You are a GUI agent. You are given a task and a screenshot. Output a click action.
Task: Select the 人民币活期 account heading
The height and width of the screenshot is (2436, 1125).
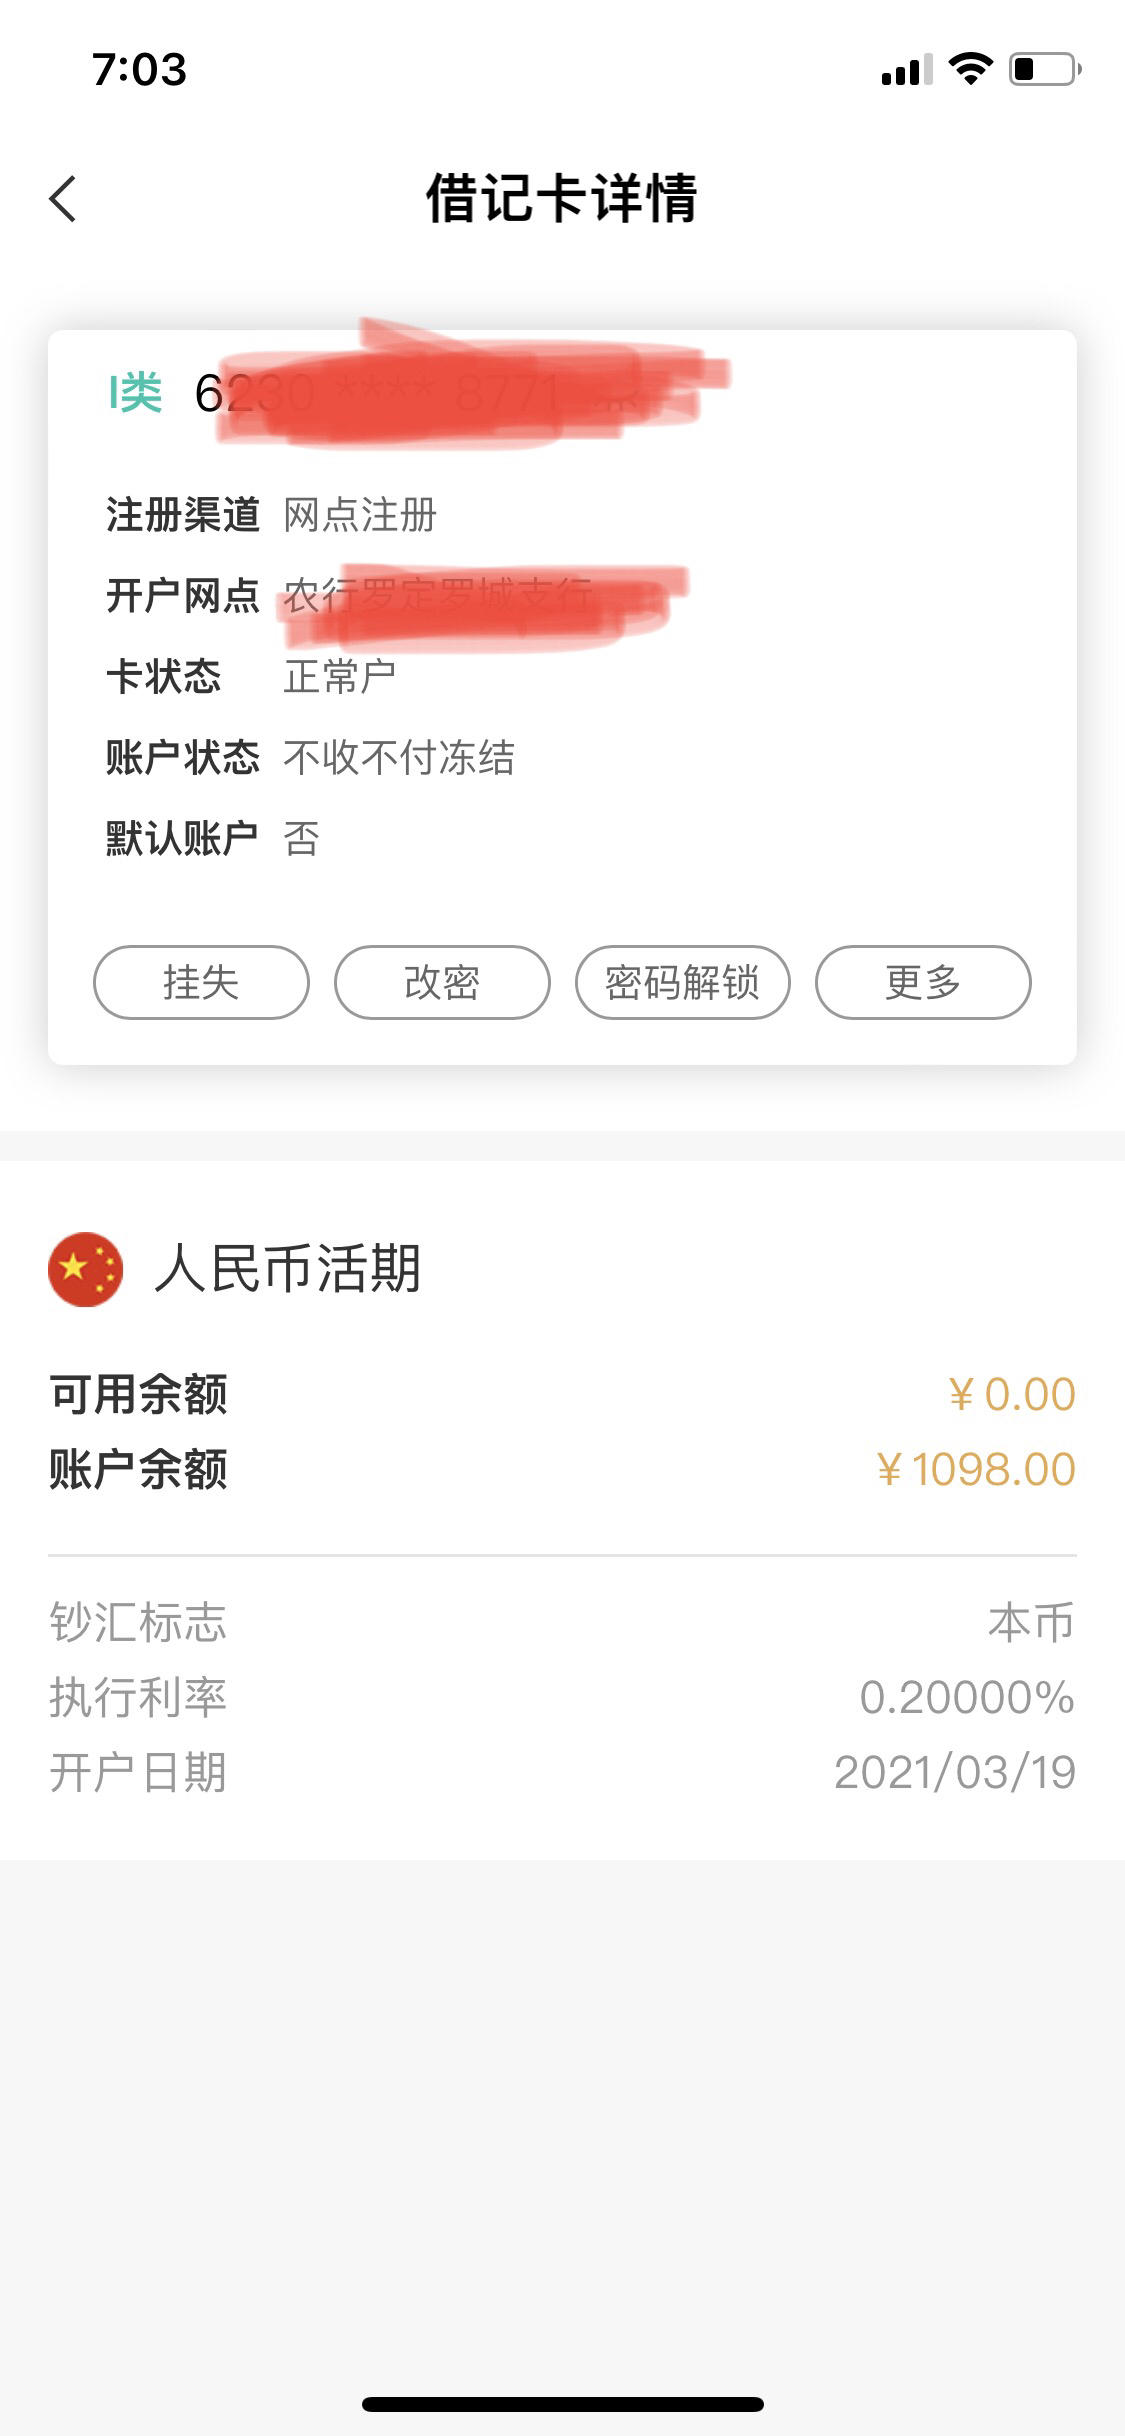287,1268
